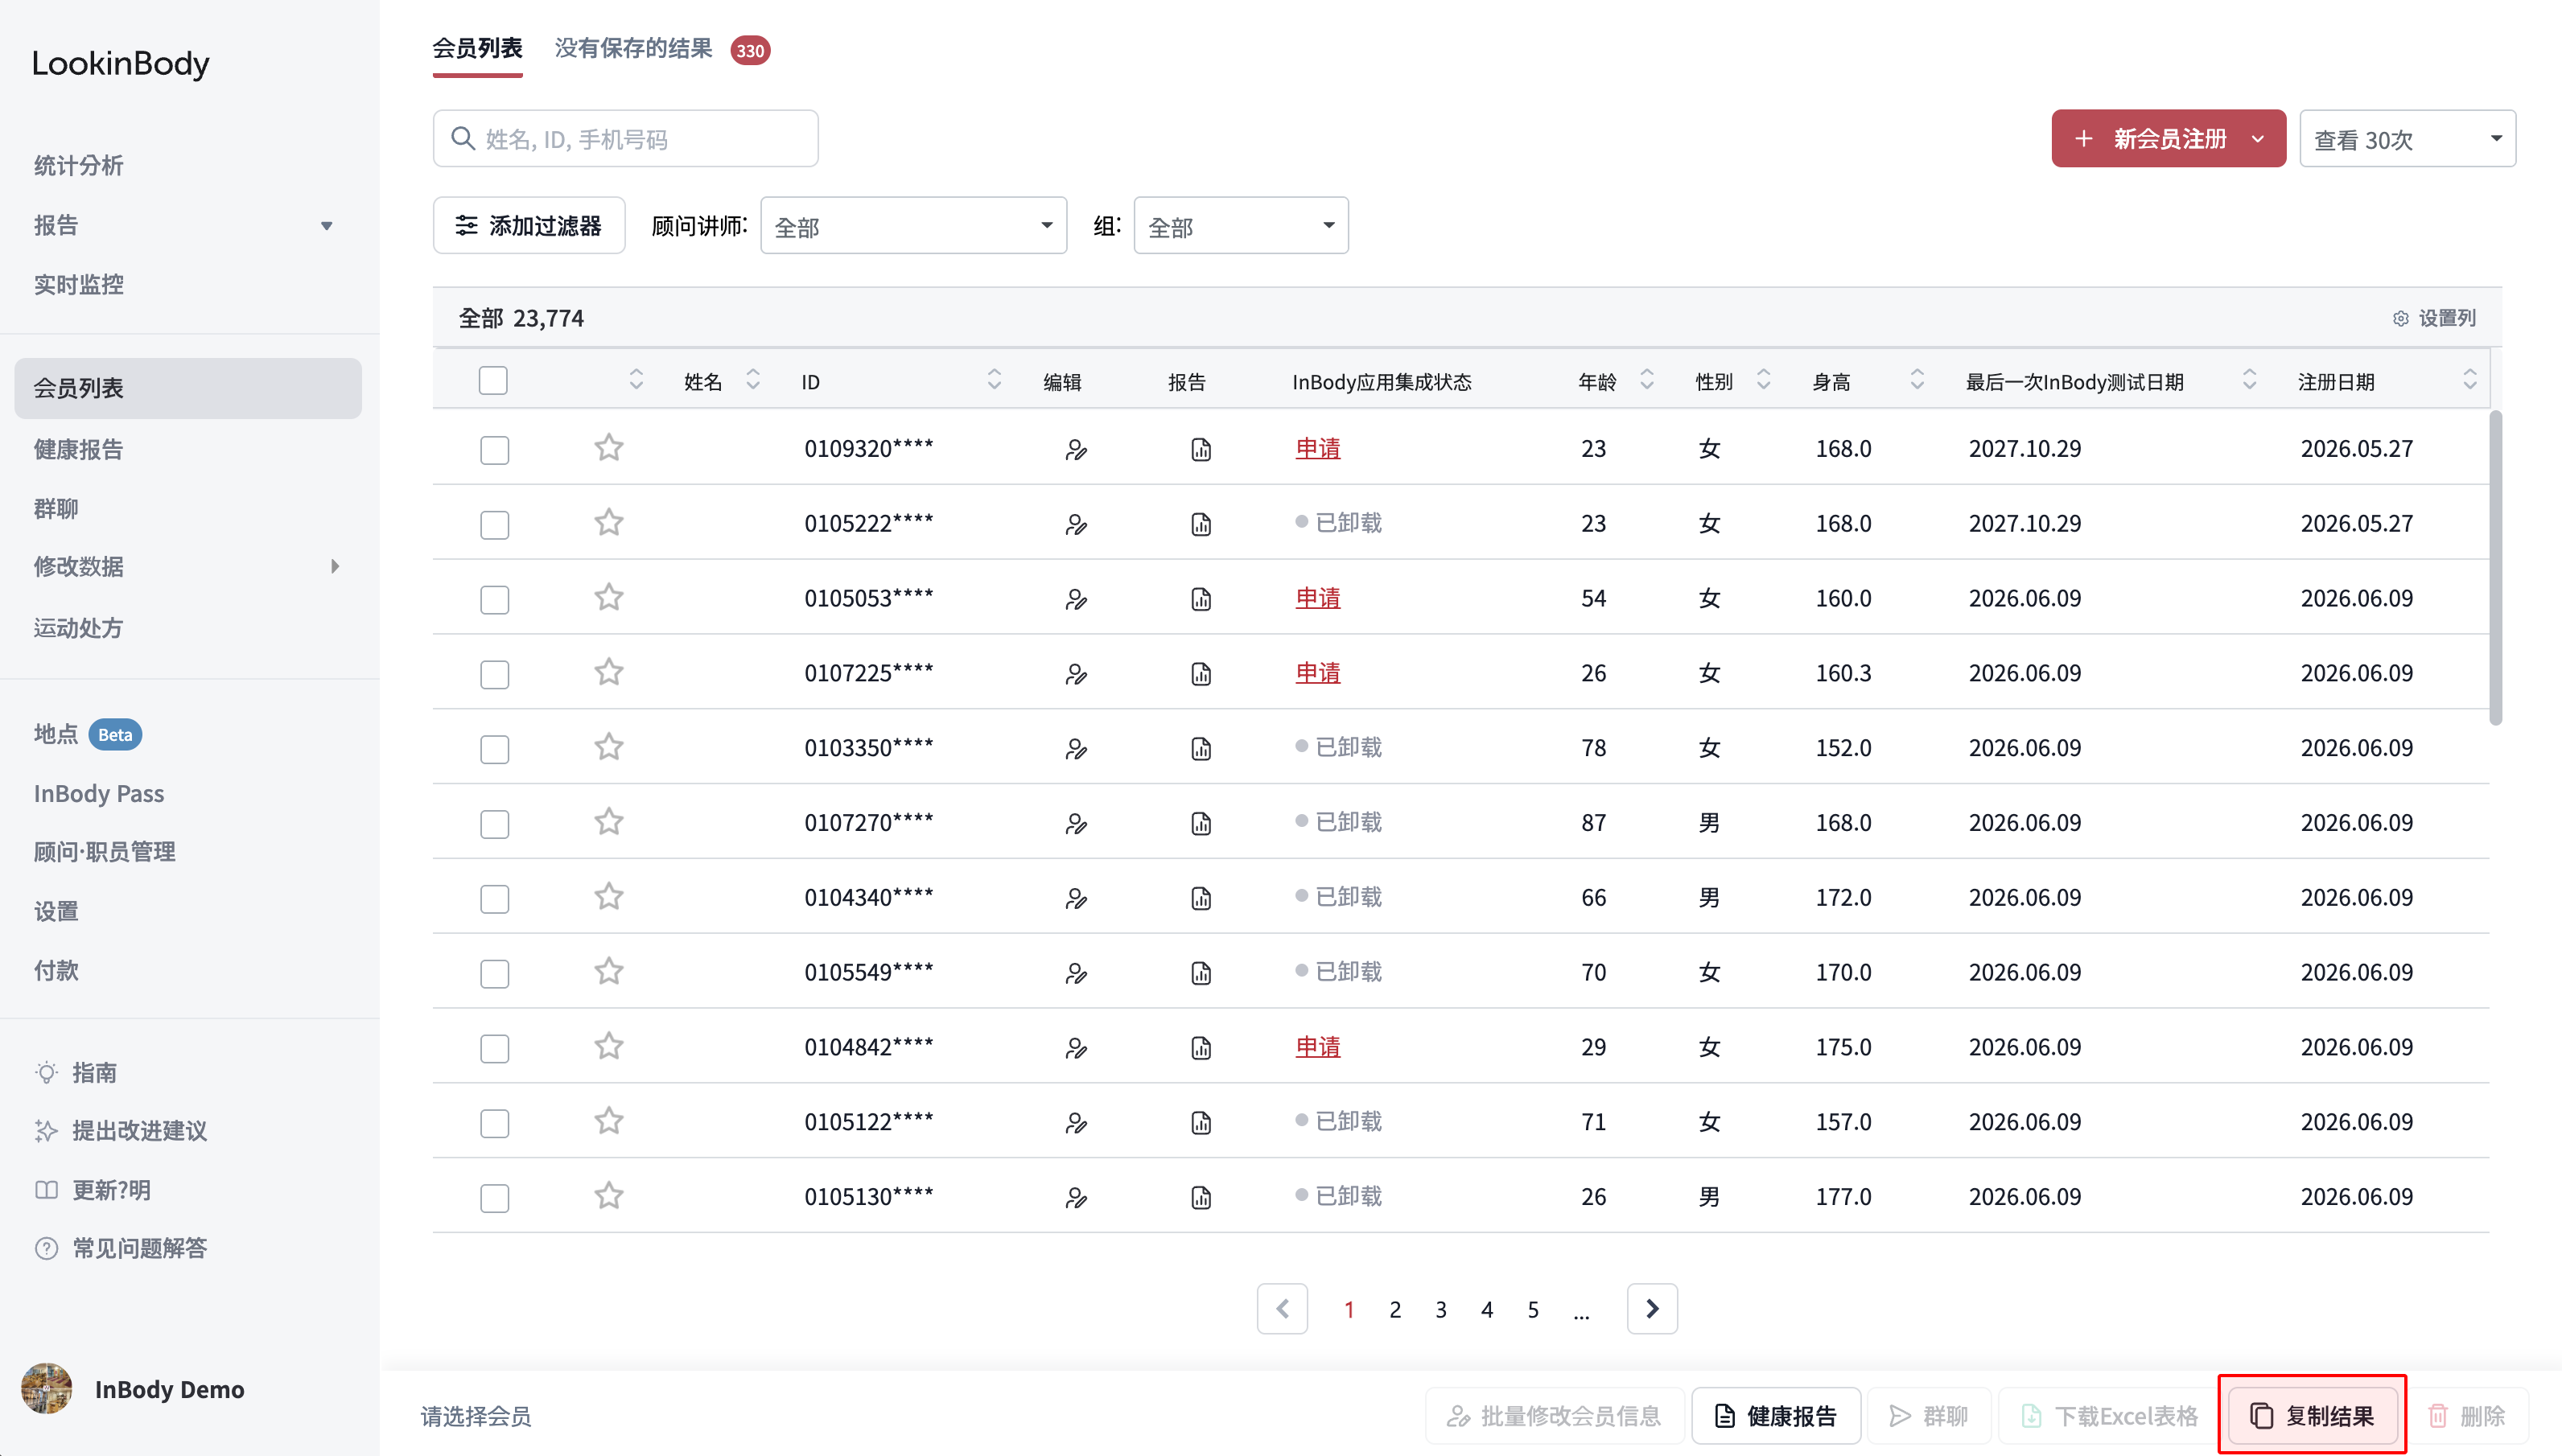
Task: Select member 0105222**** checkbox
Action: click(x=494, y=525)
